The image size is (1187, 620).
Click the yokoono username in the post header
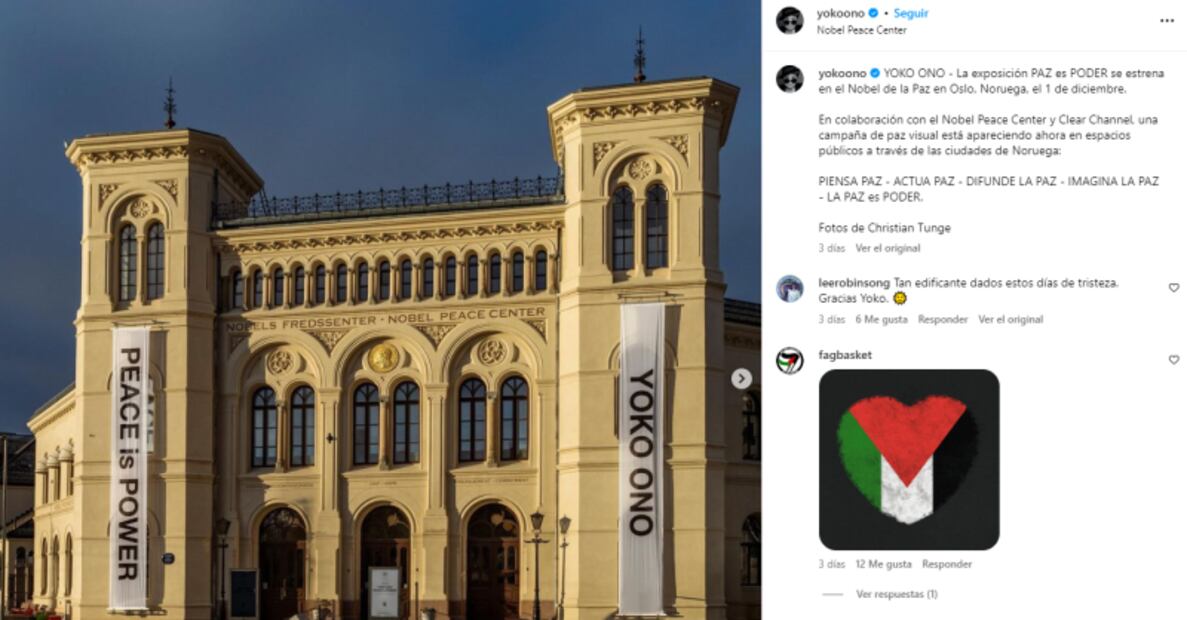pos(840,13)
